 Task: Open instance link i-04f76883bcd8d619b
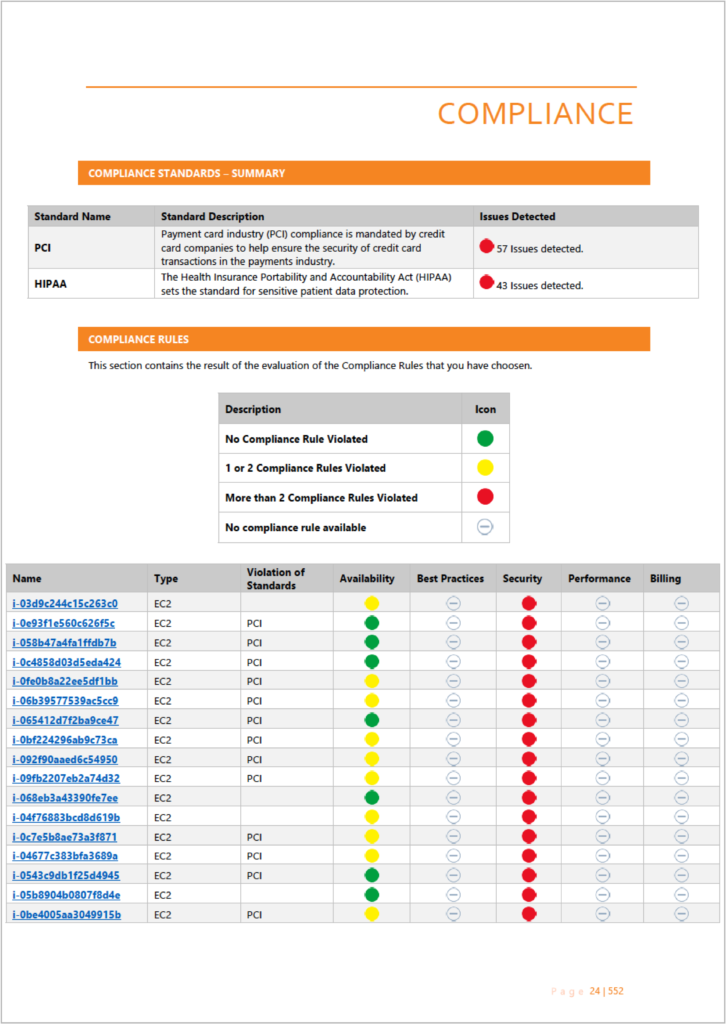tap(66, 818)
